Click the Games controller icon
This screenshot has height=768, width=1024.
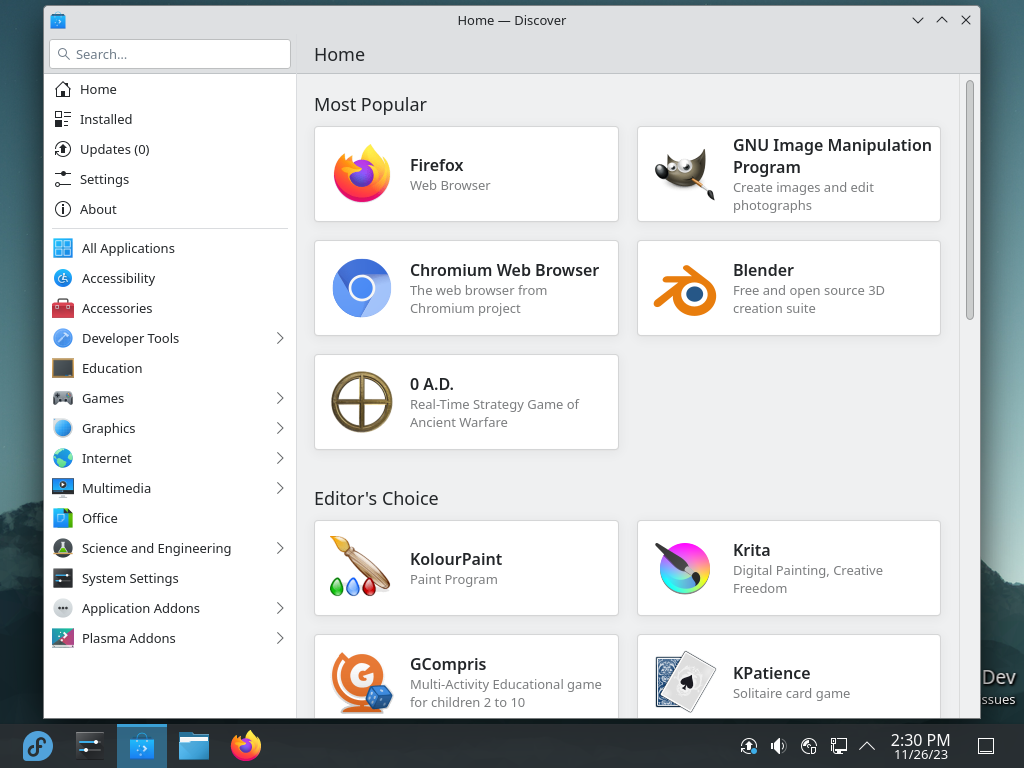(63, 398)
